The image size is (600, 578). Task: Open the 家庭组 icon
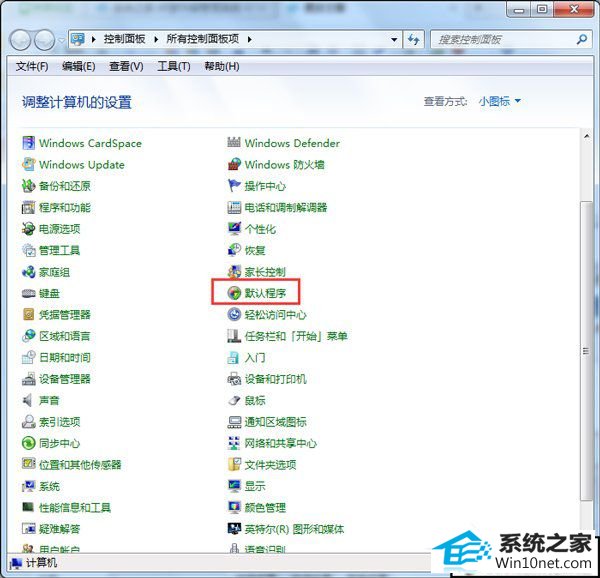coord(29,272)
